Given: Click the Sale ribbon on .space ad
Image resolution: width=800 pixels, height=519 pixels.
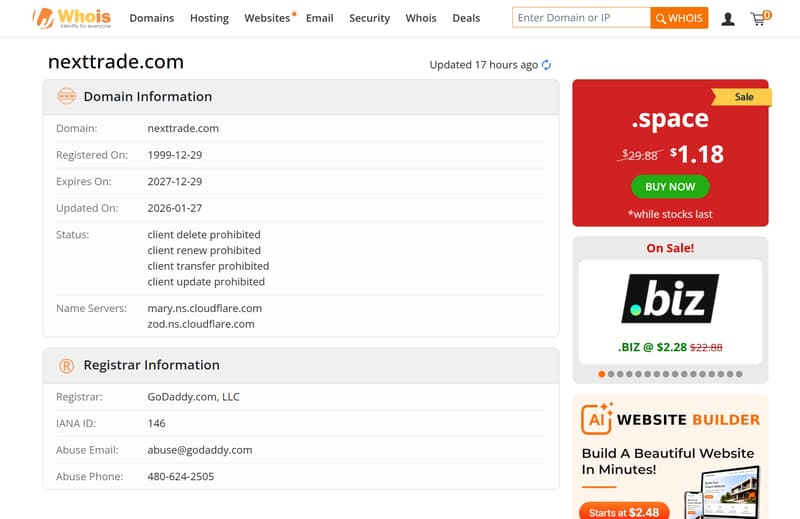Looking at the screenshot, I should [743, 97].
